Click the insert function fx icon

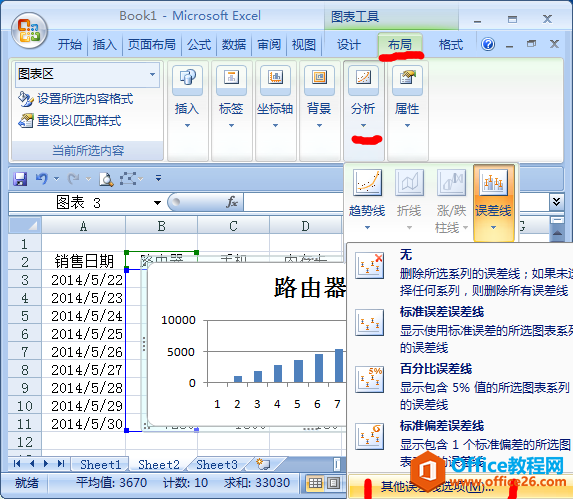tap(232, 202)
